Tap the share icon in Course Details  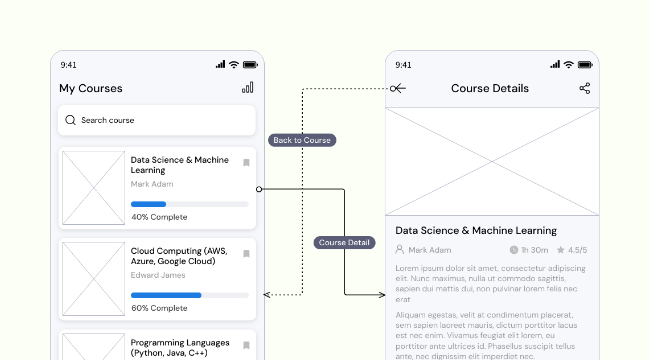(x=585, y=88)
